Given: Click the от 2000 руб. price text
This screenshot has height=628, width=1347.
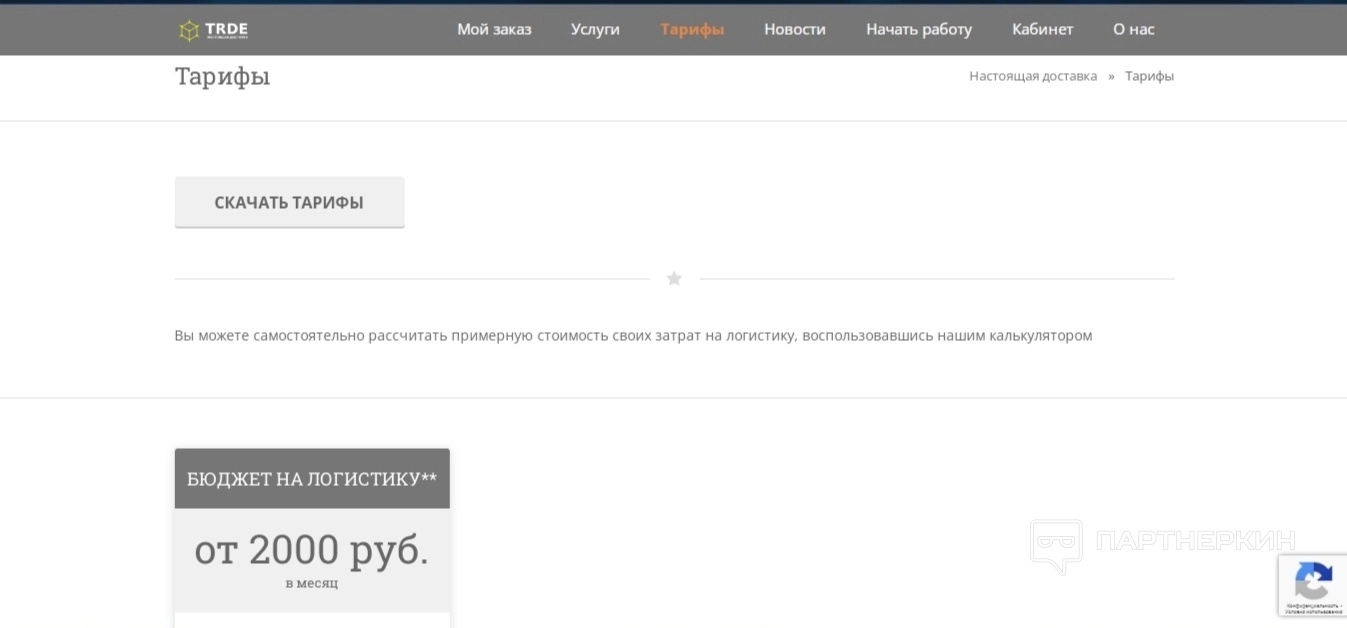Looking at the screenshot, I should pyautogui.click(x=311, y=549).
